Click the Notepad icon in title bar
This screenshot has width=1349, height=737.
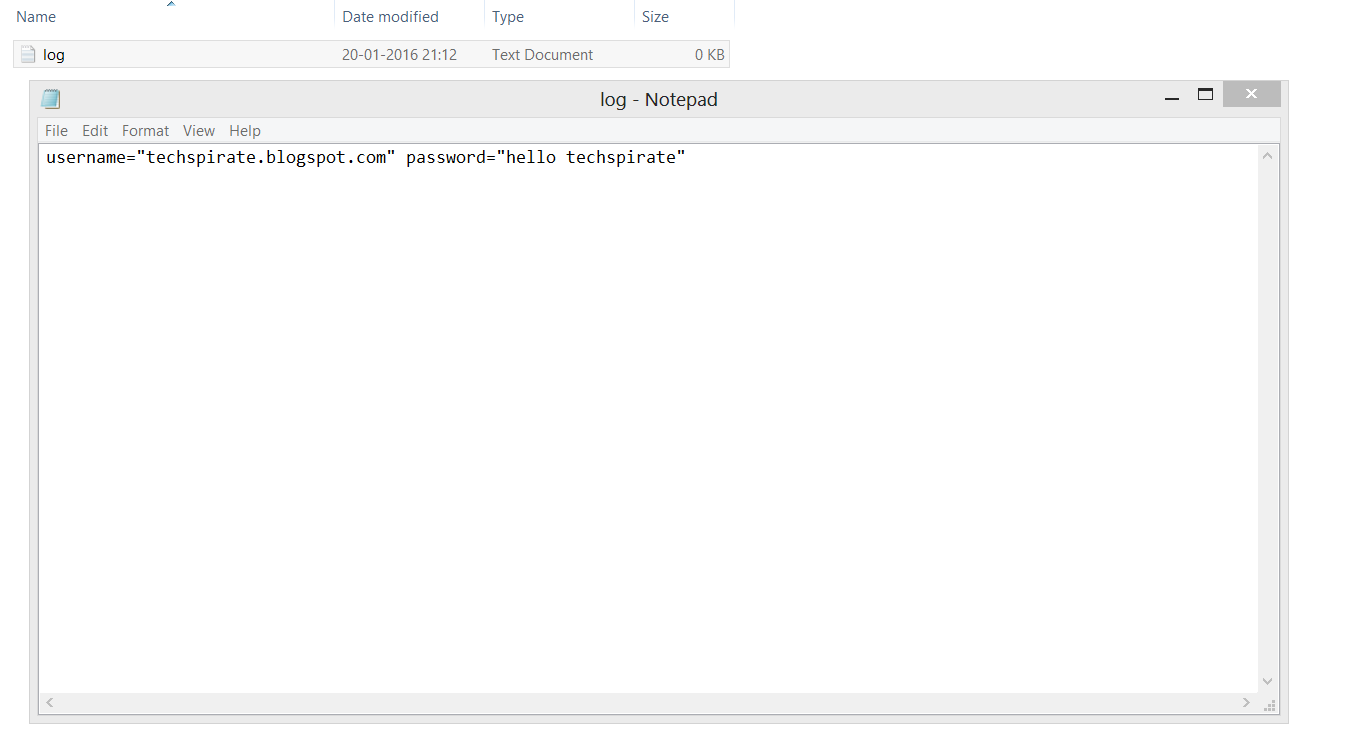(x=51, y=99)
